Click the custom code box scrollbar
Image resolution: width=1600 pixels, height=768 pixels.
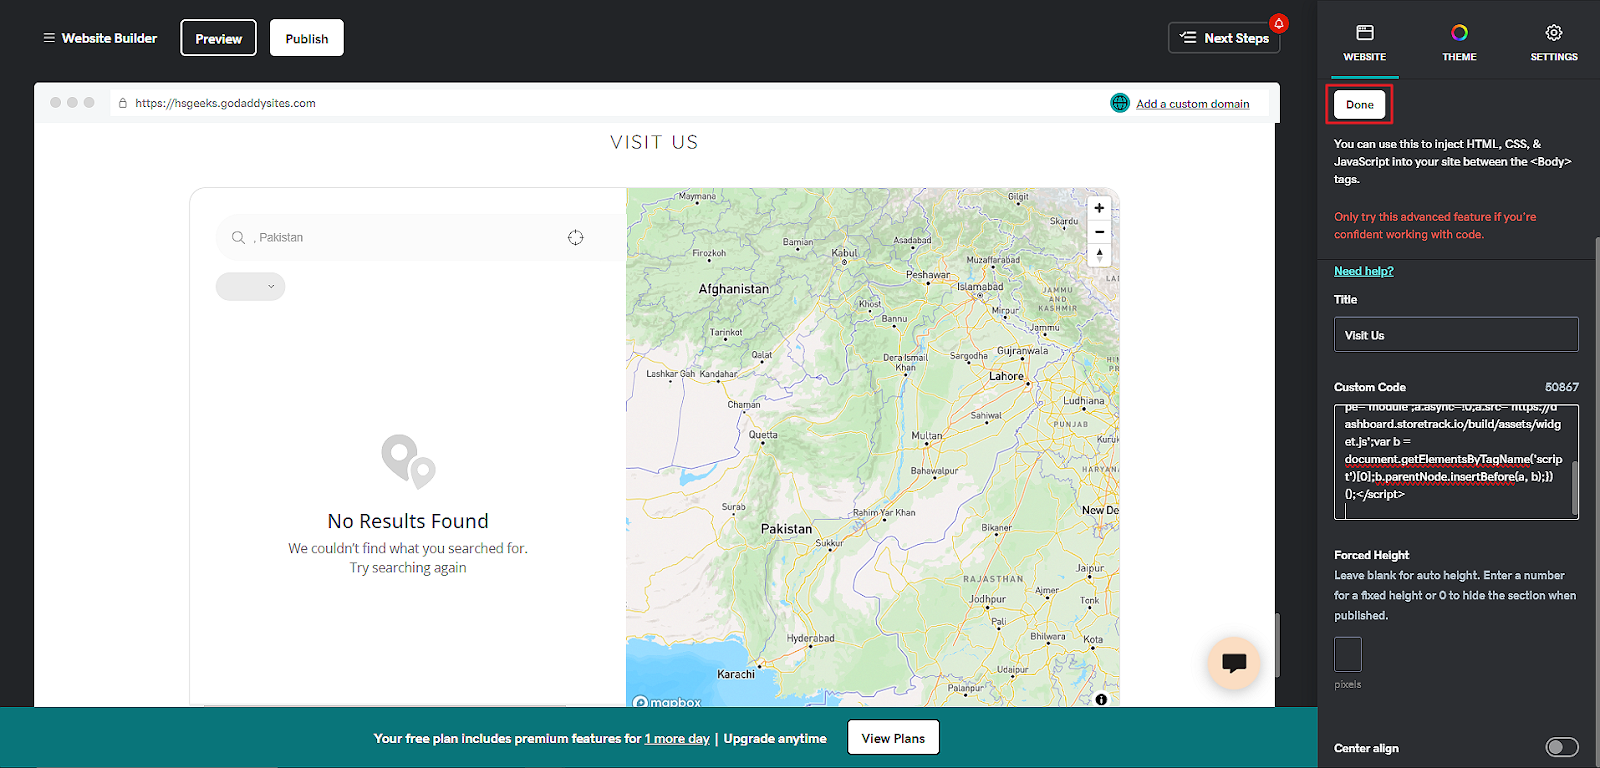(1575, 487)
